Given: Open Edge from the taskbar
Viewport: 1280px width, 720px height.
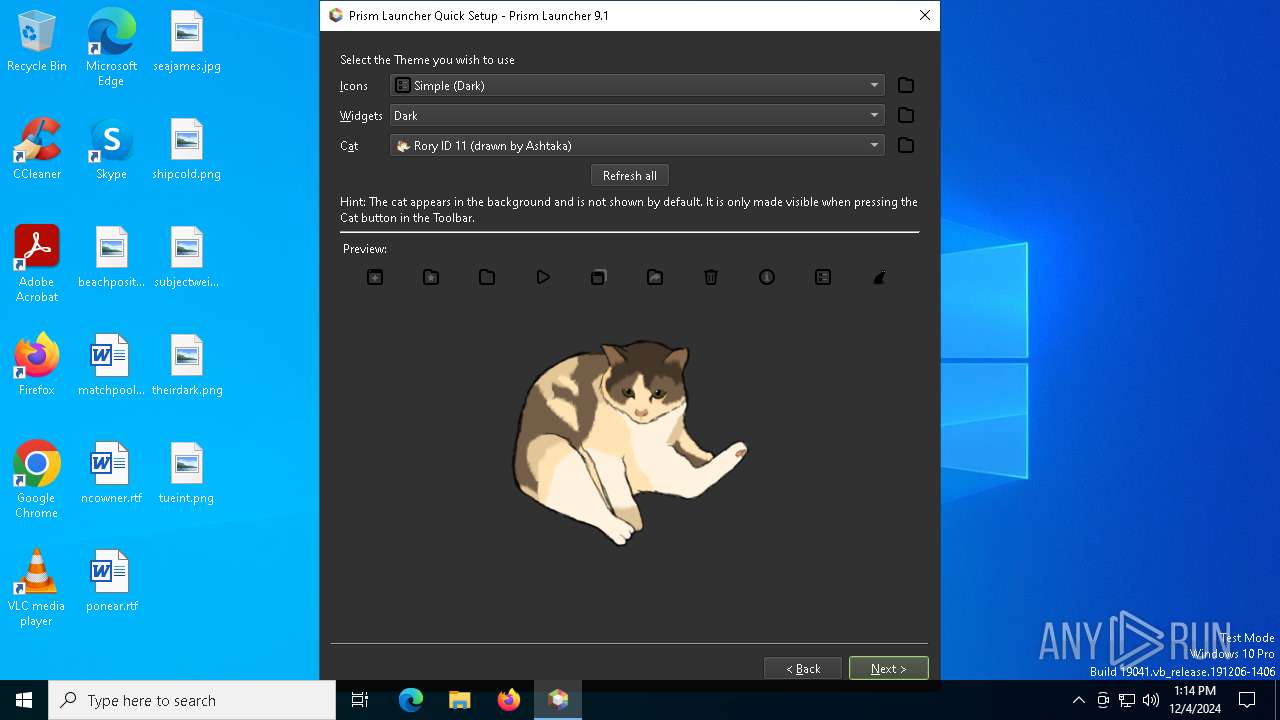Looking at the screenshot, I should 411,700.
